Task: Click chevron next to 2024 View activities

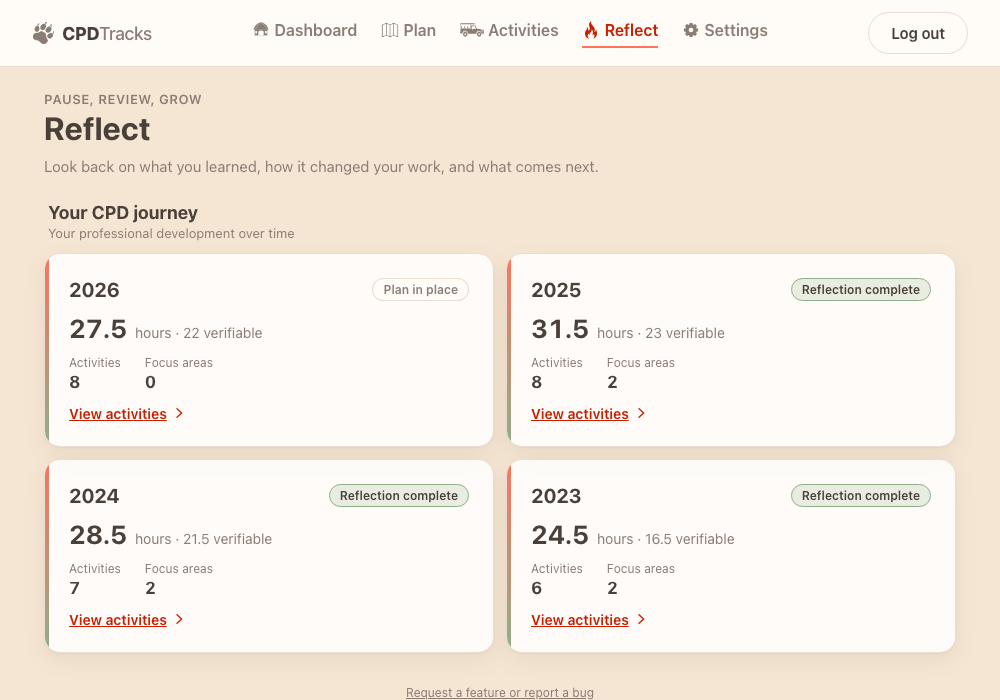Action: point(179,619)
